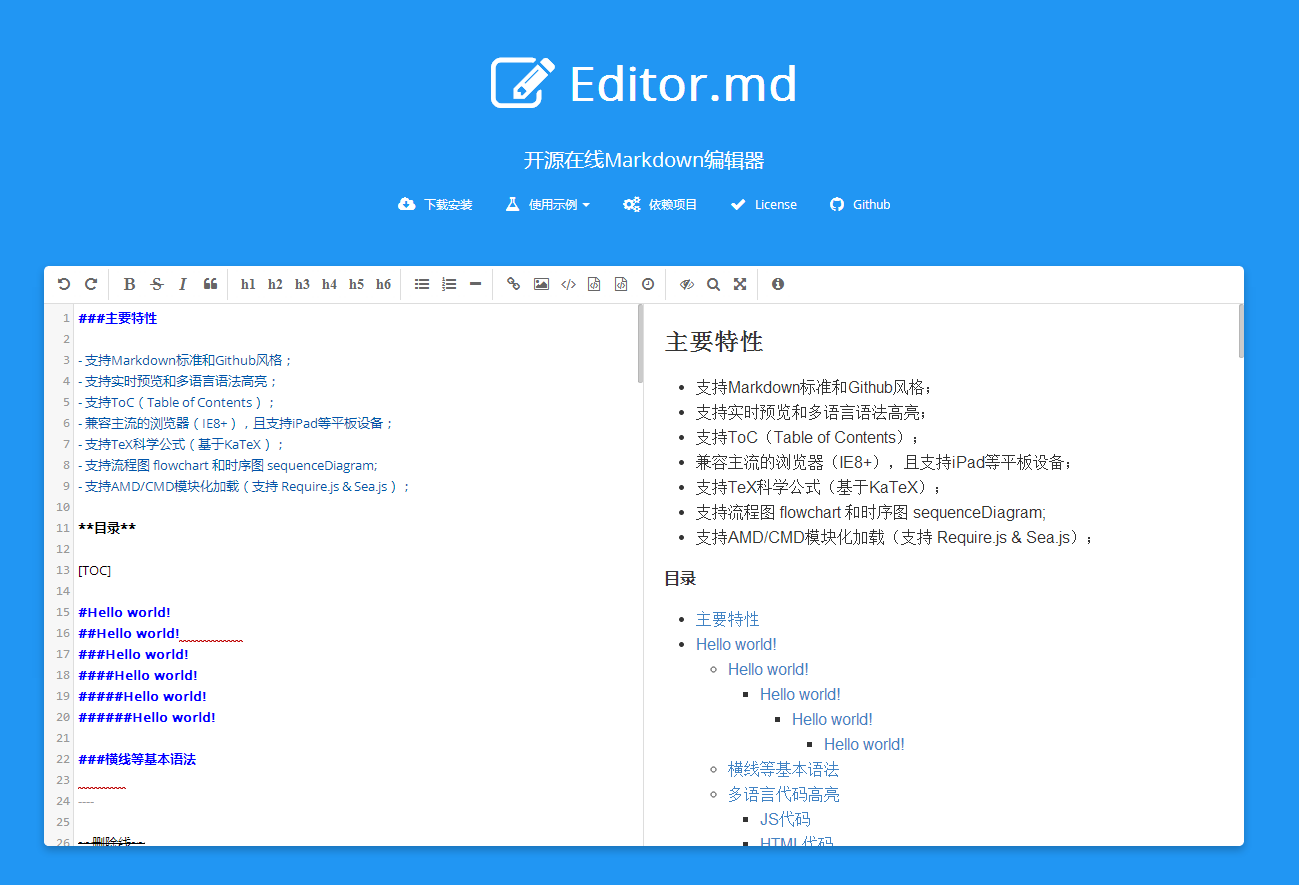Click the undo arrow in toolbar

click(64, 285)
